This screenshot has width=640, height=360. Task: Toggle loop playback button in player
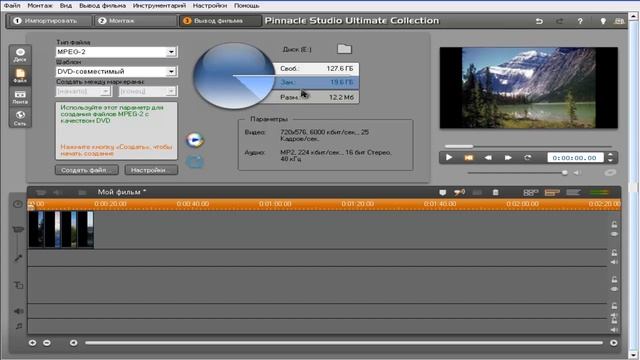(x=528, y=158)
